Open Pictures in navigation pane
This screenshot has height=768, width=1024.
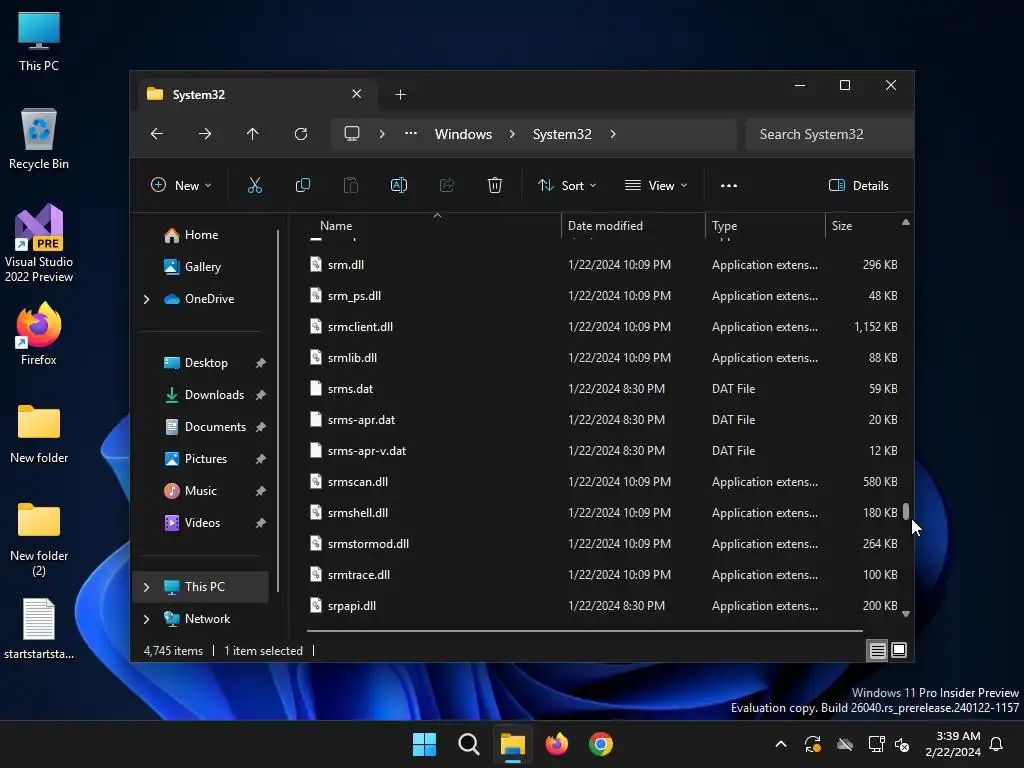206,459
